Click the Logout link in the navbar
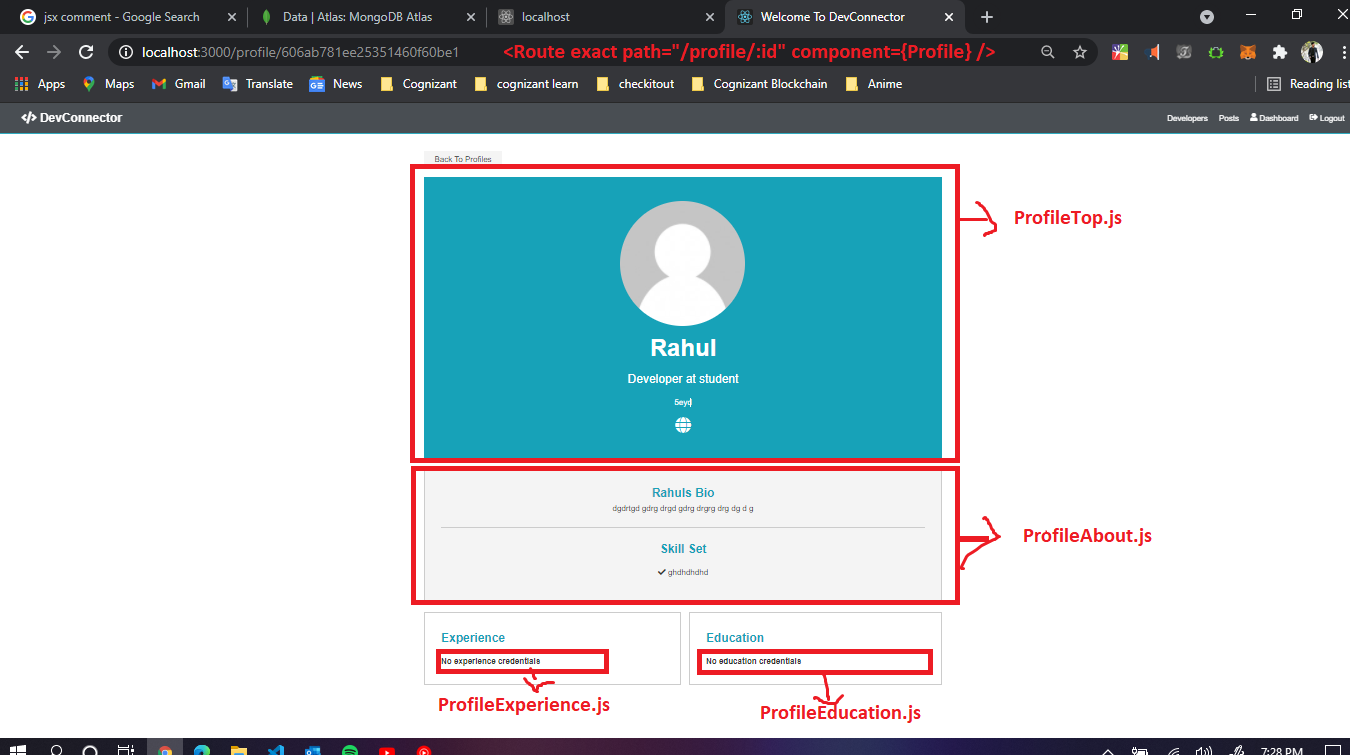The image size is (1350, 755). pos(1326,118)
